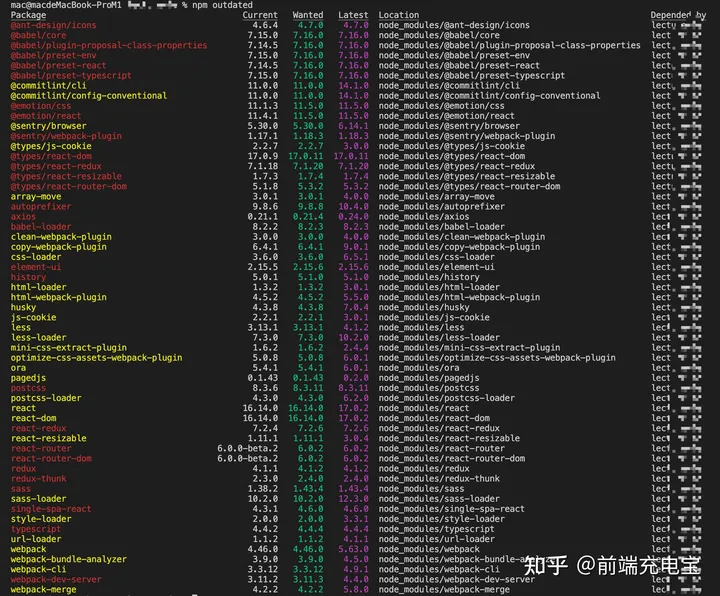
Task: Click Latest version 0.2.0 of pagedjs
Action: coord(355,379)
